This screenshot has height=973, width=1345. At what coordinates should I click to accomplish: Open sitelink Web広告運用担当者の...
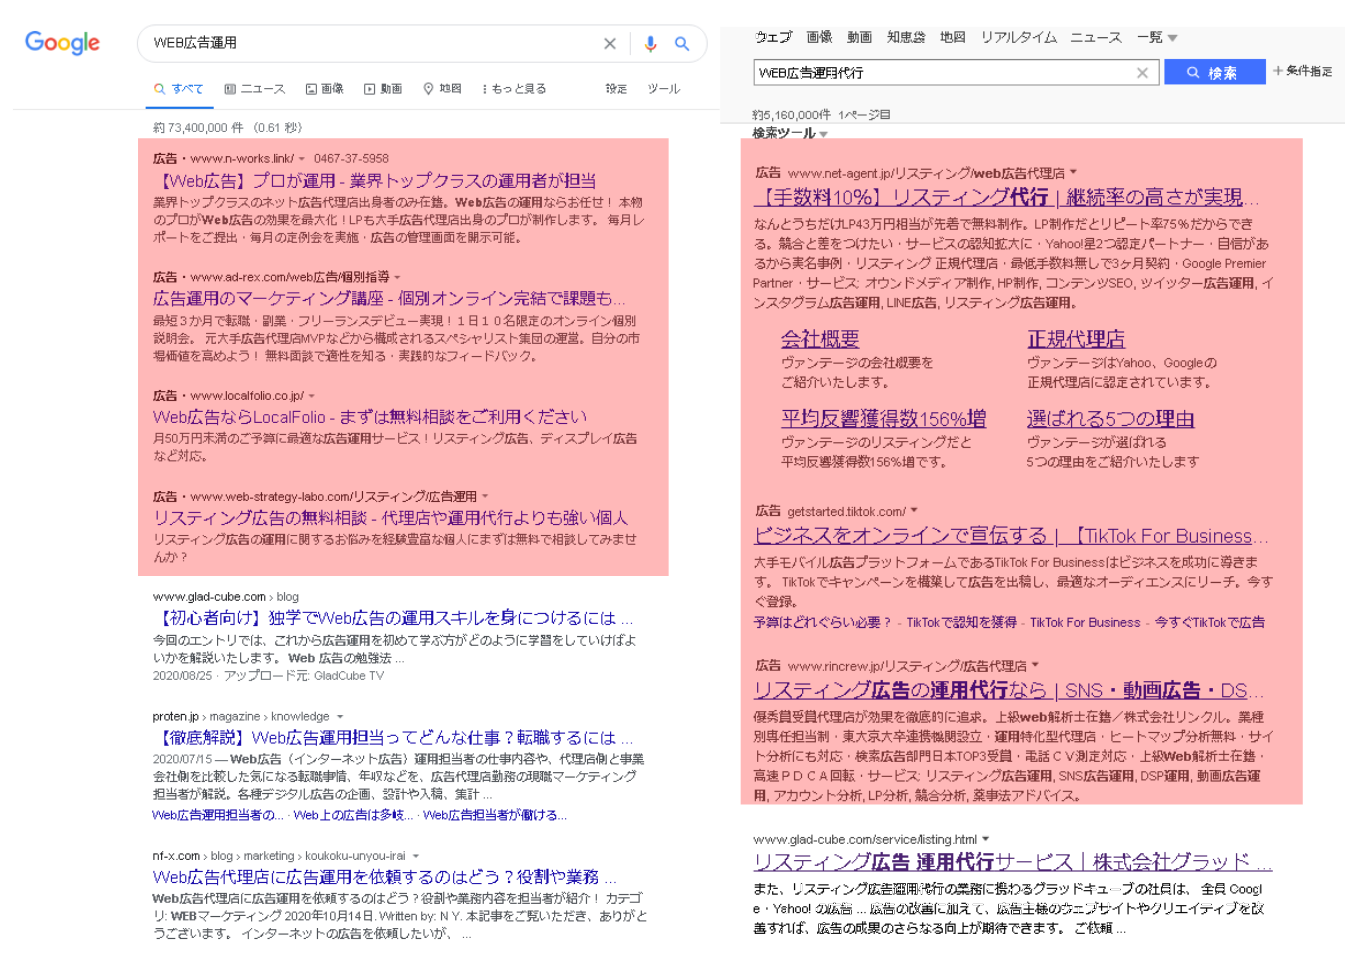[218, 815]
